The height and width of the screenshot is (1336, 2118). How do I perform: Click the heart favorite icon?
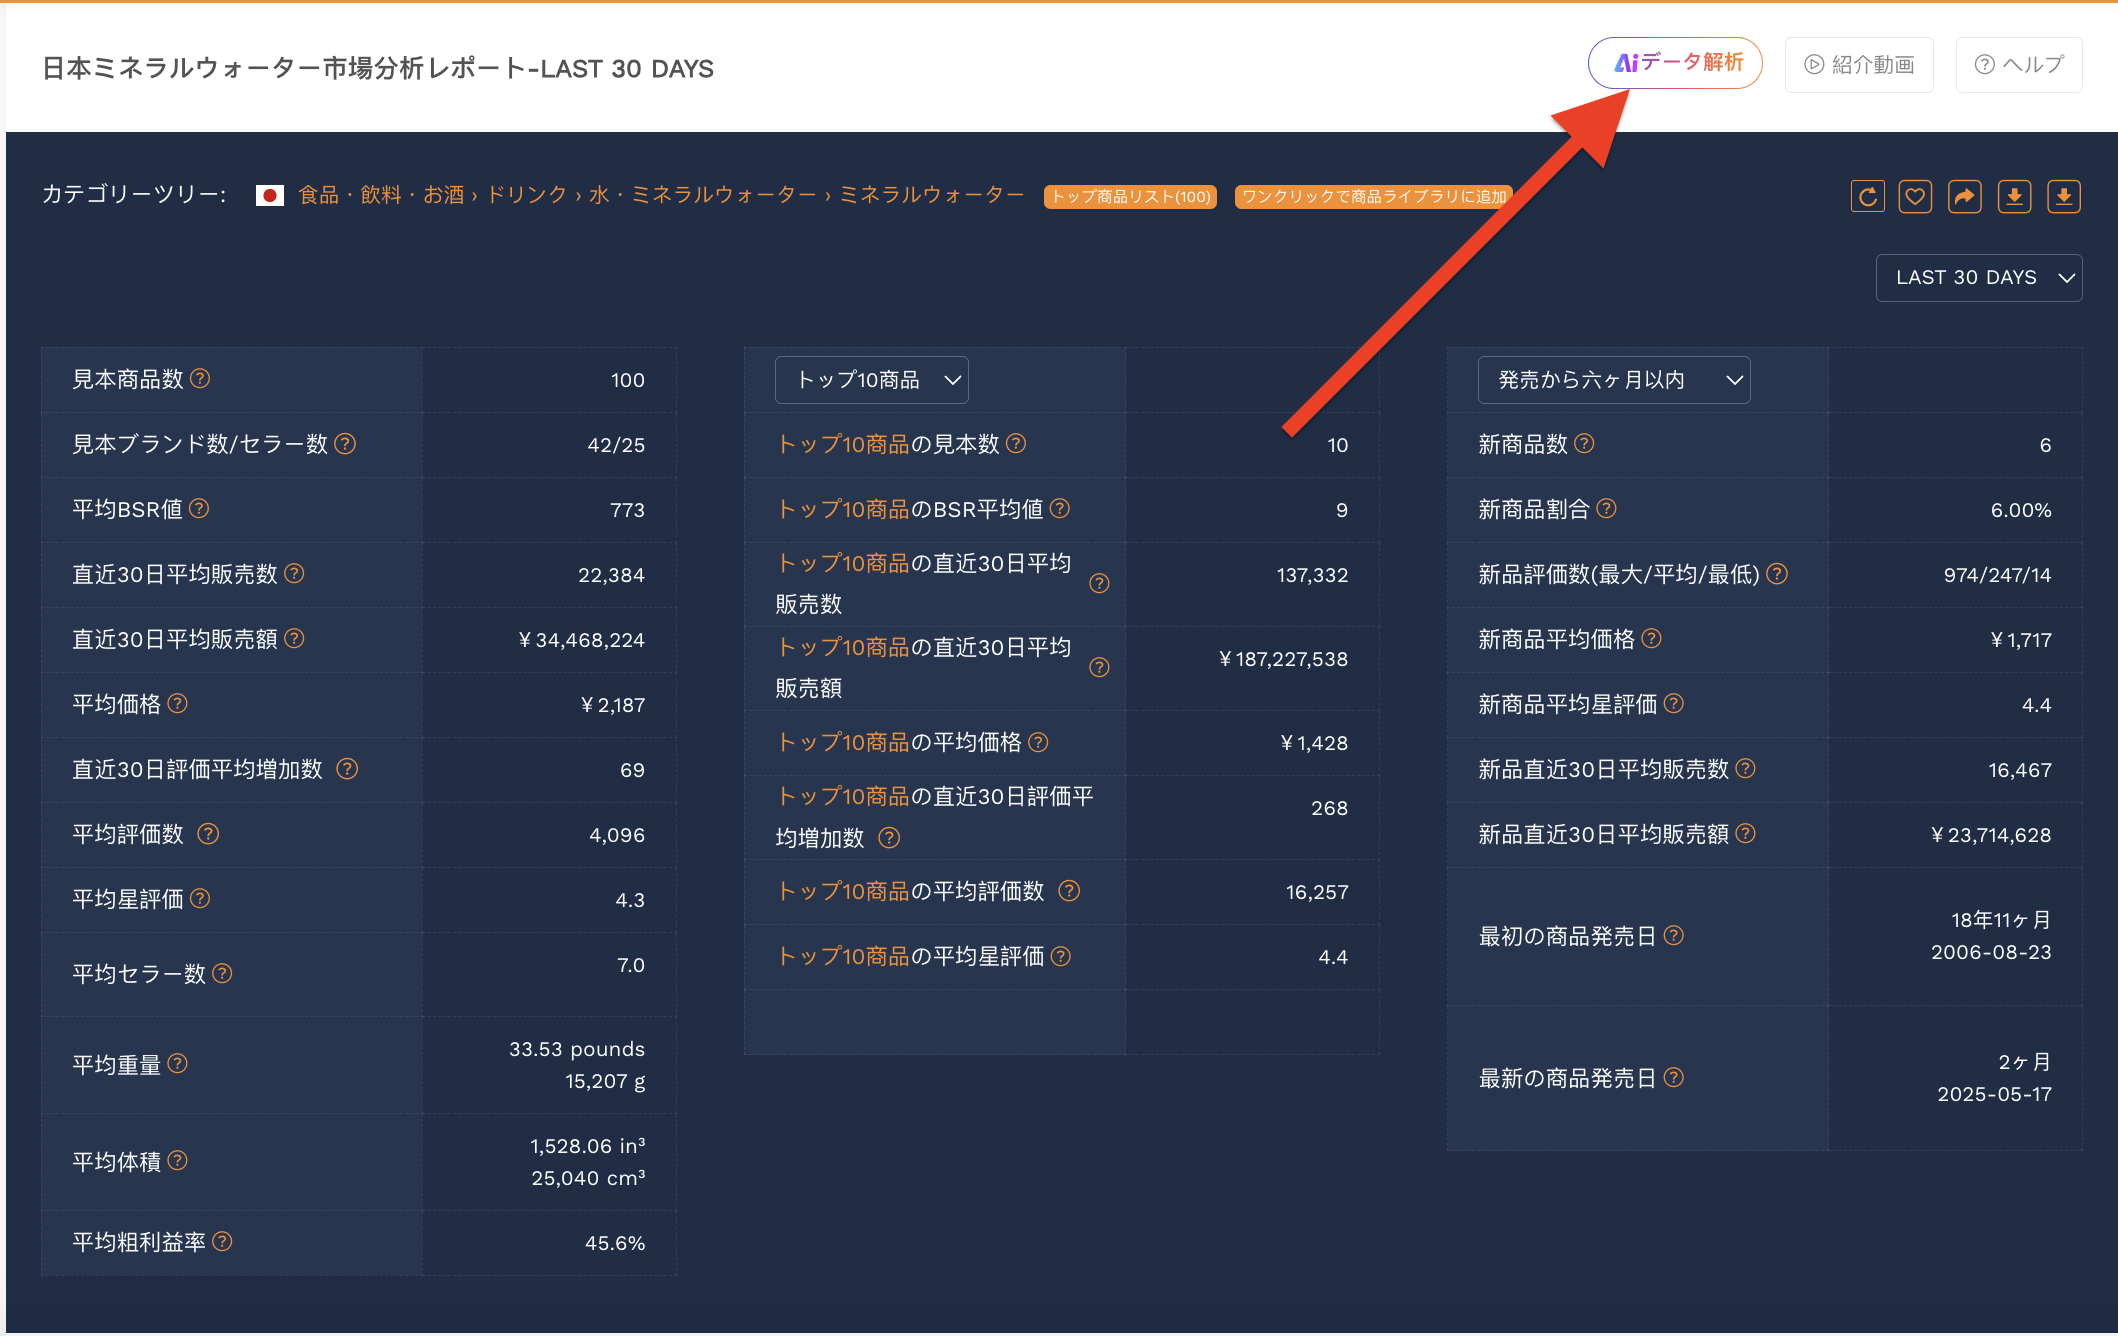pos(1915,196)
